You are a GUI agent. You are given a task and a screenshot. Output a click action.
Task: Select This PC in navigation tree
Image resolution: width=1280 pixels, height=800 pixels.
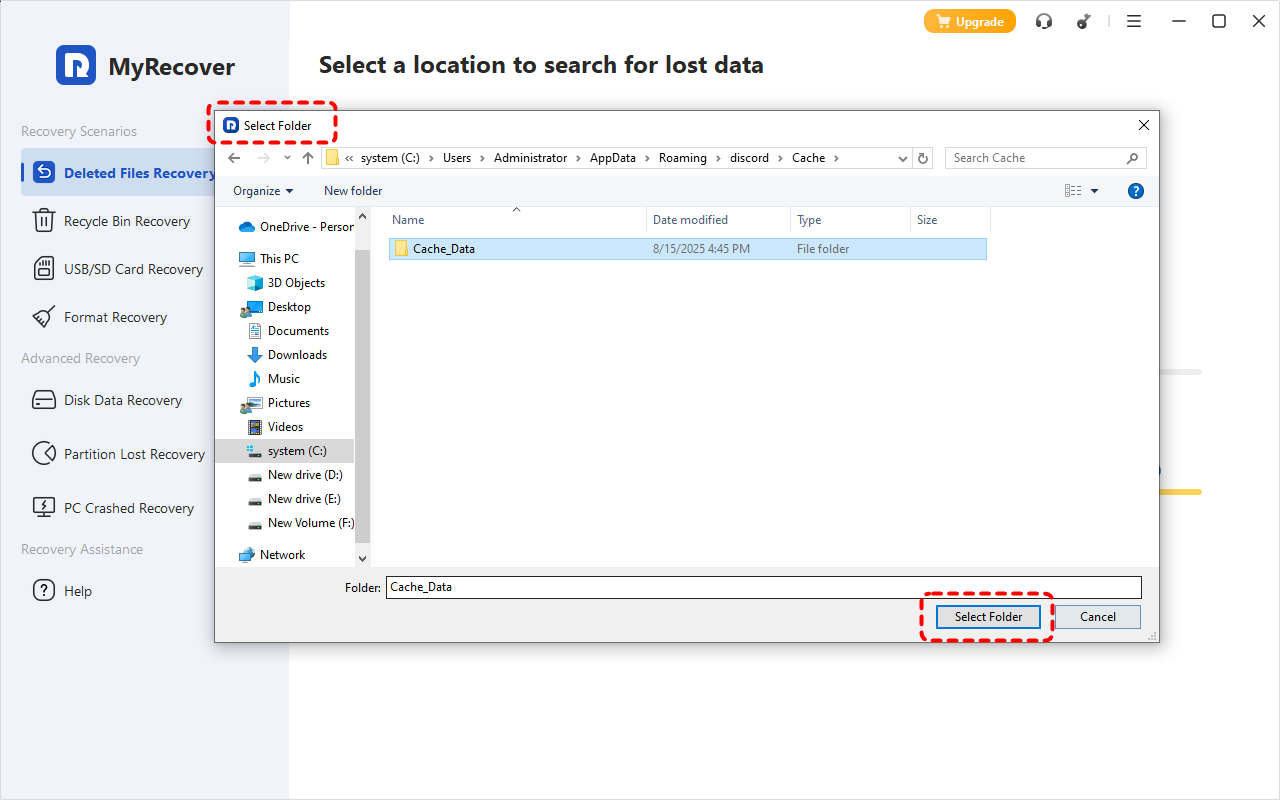pyautogui.click(x=268, y=259)
